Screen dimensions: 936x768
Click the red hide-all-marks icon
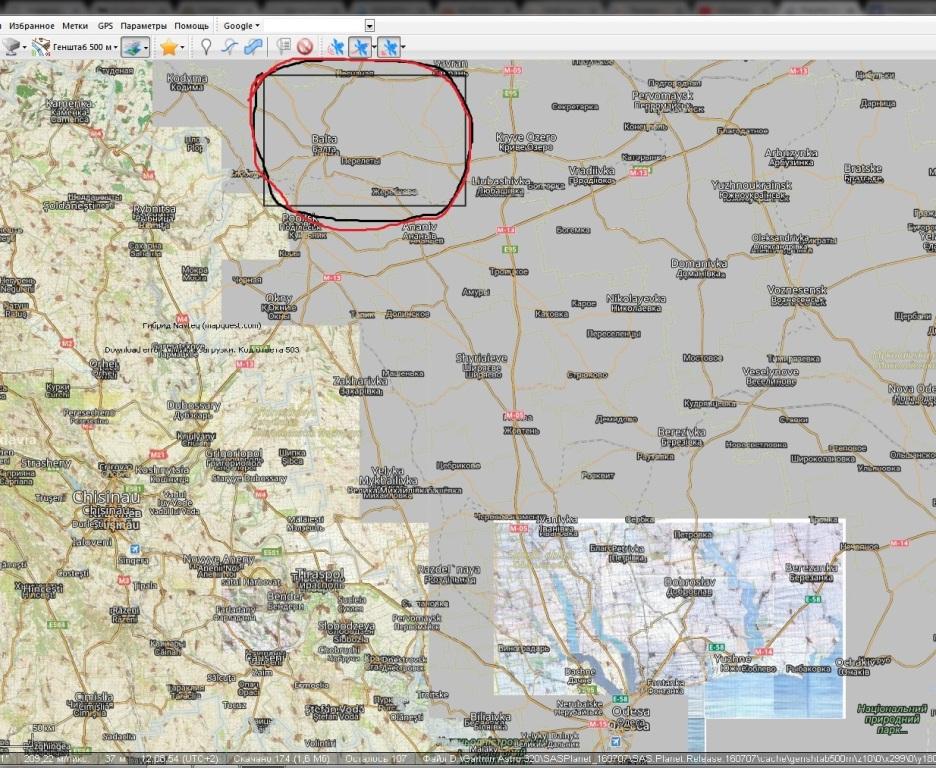coord(305,46)
